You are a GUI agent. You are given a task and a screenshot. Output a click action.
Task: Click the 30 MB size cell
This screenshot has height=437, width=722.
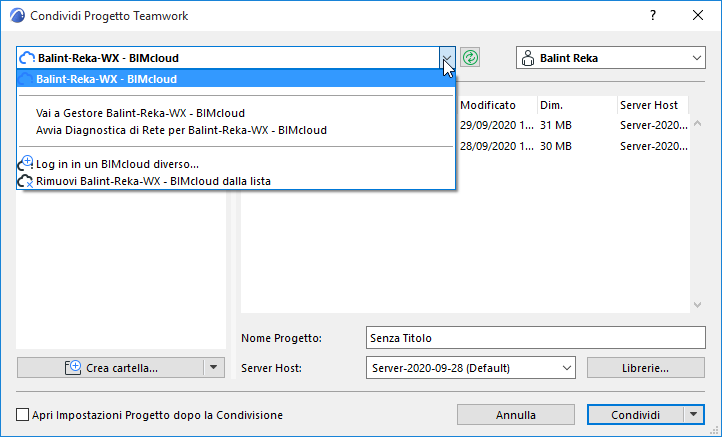click(x=556, y=146)
